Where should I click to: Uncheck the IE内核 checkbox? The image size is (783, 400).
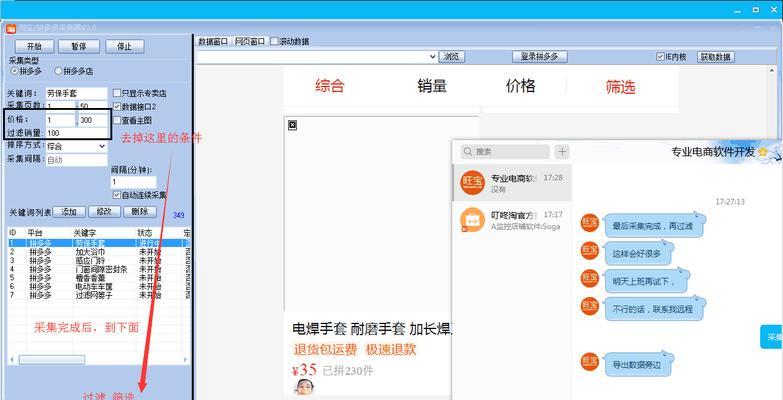pyautogui.click(x=660, y=57)
